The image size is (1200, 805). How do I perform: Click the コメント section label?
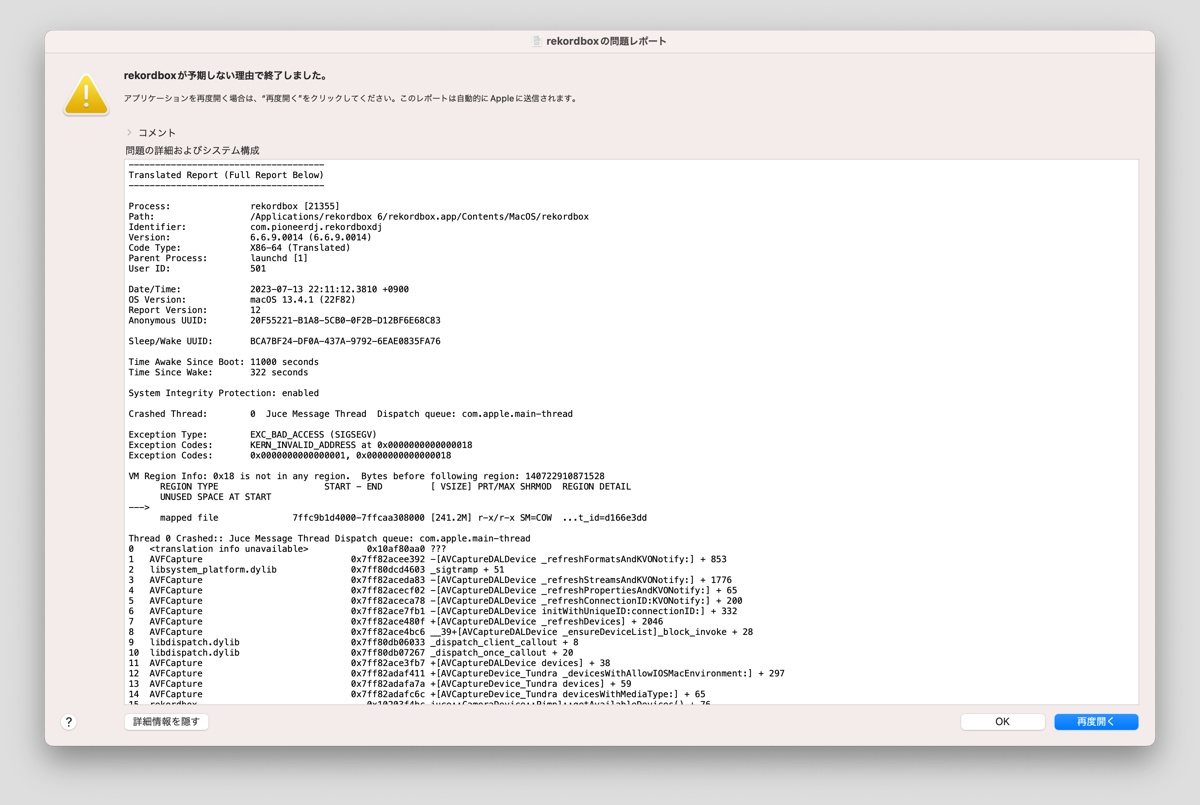(157, 132)
